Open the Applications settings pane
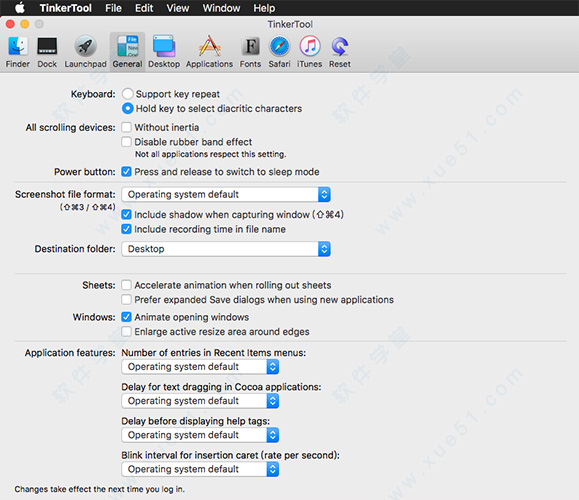 click(209, 52)
